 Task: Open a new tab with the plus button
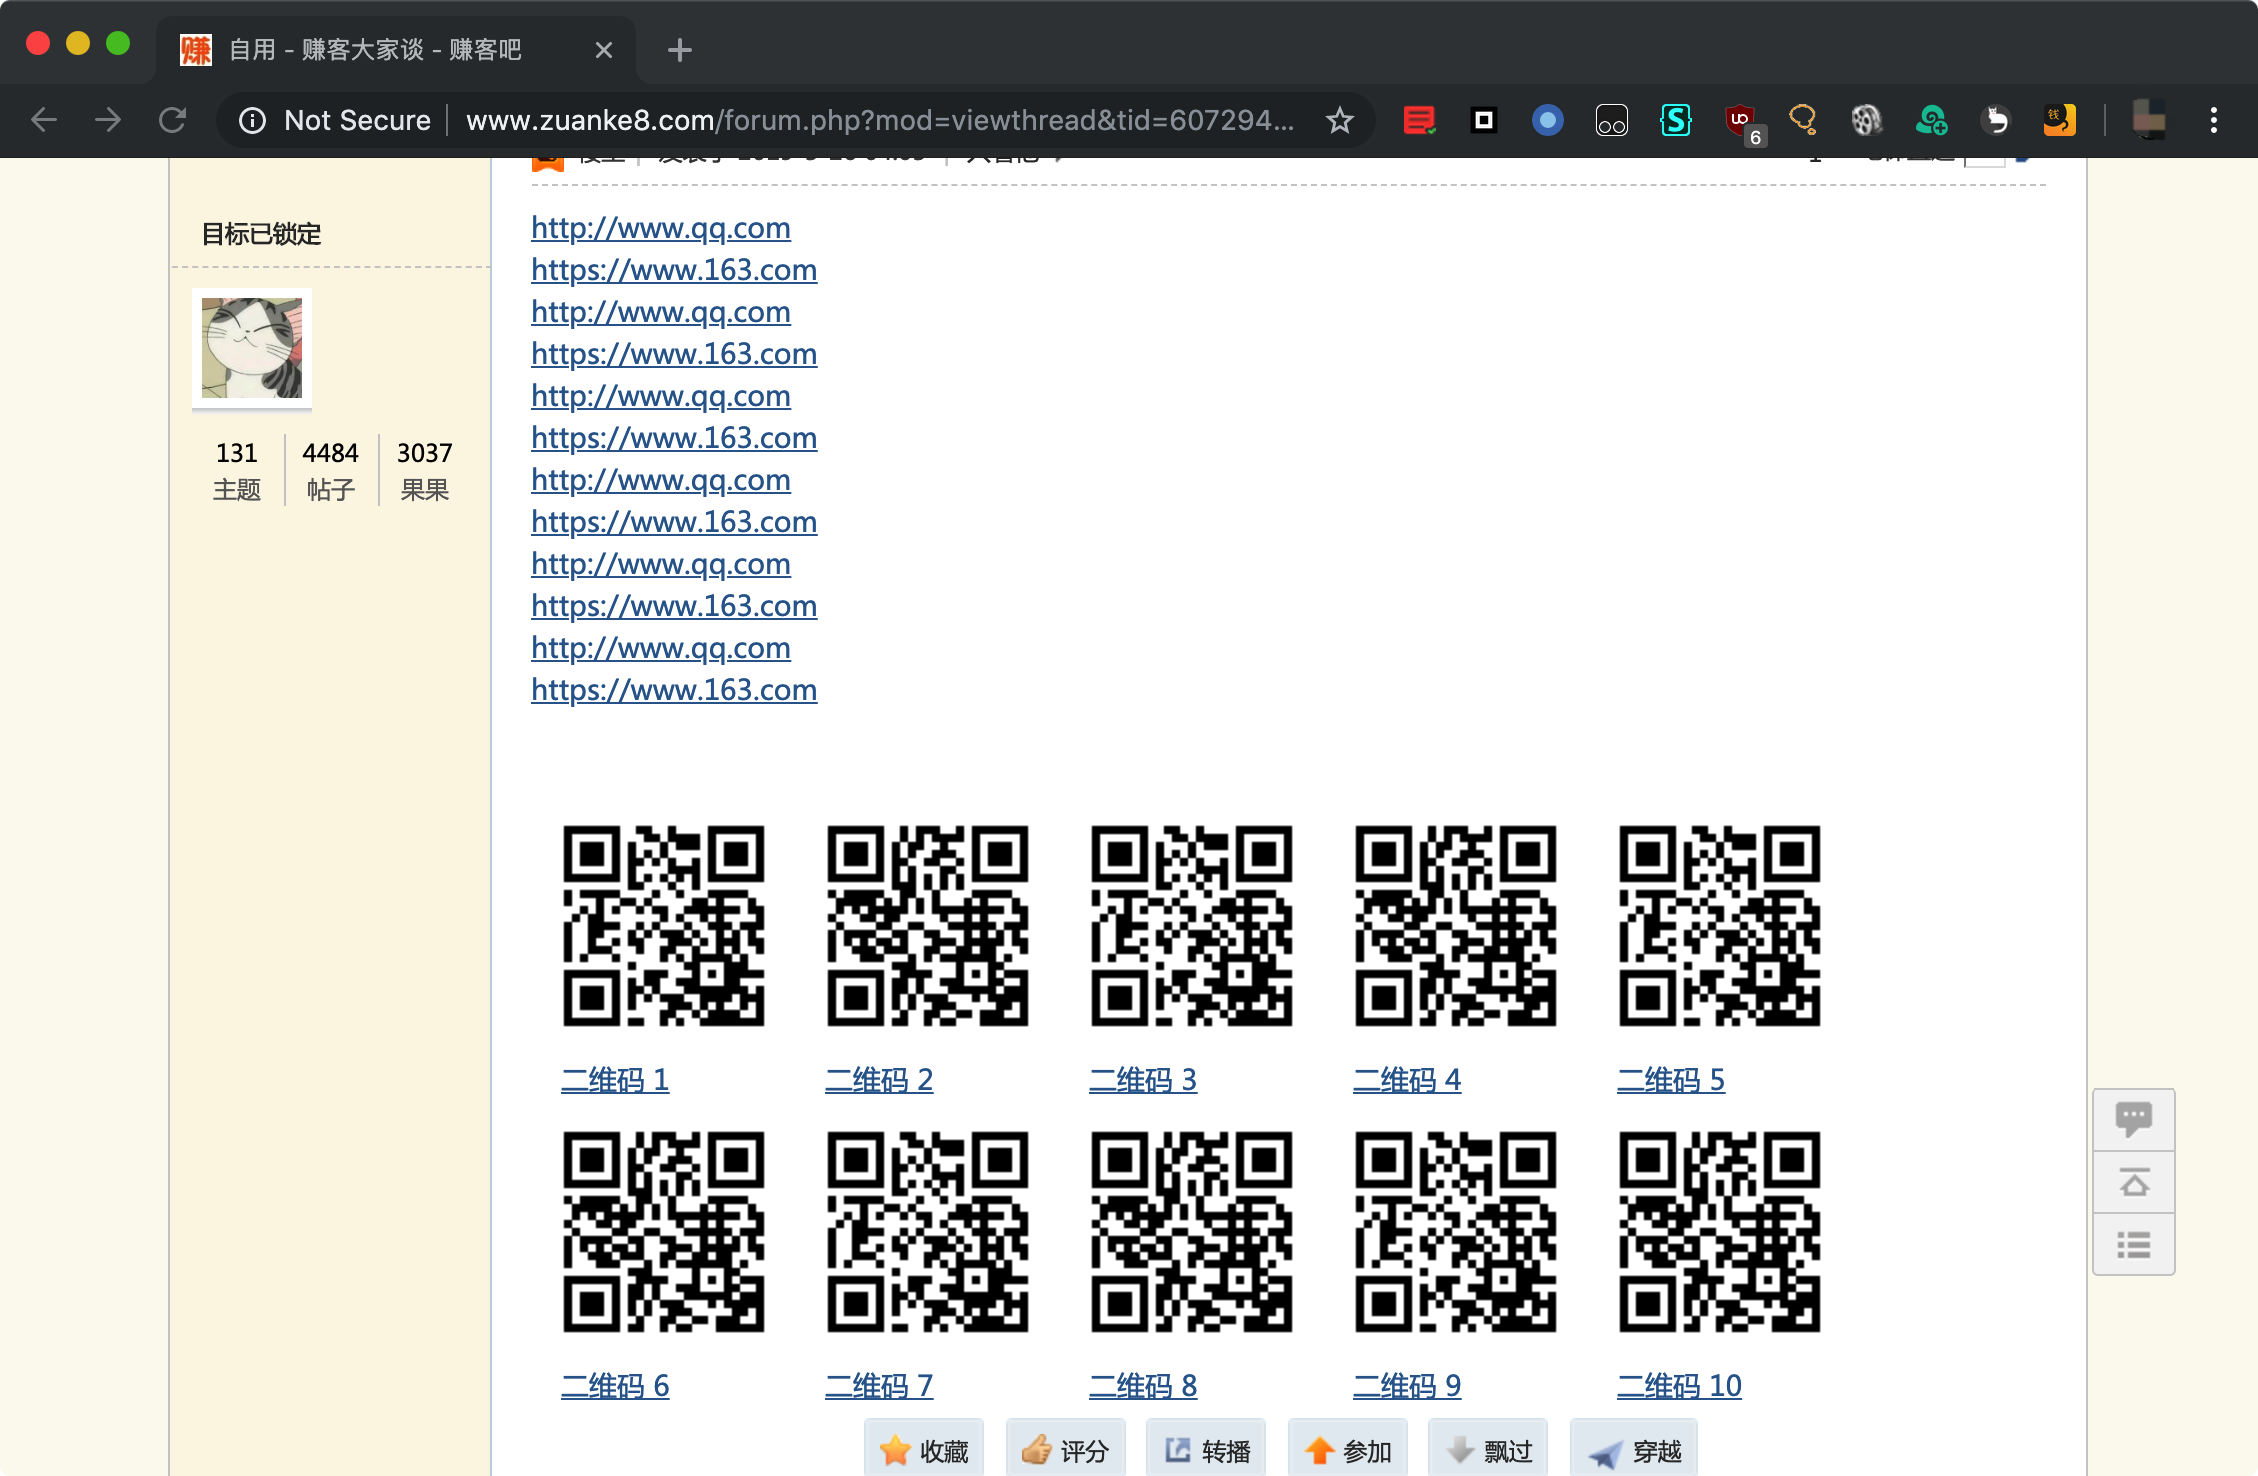click(679, 50)
